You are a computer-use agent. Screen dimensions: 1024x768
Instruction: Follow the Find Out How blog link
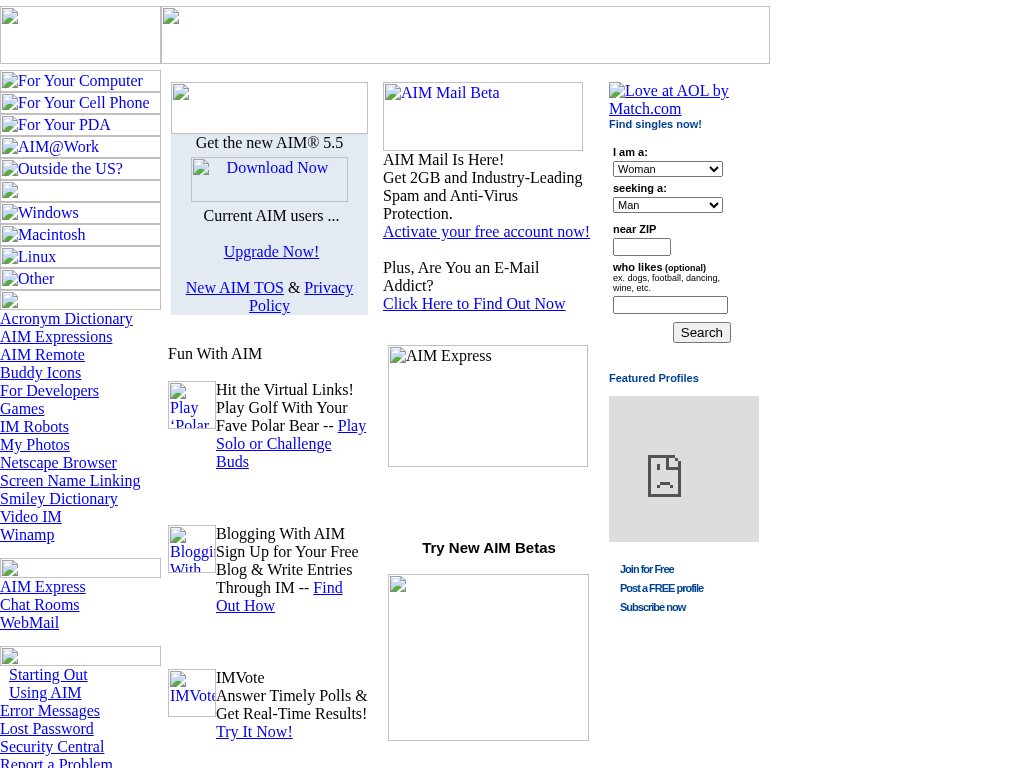click(x=279, y=597)
